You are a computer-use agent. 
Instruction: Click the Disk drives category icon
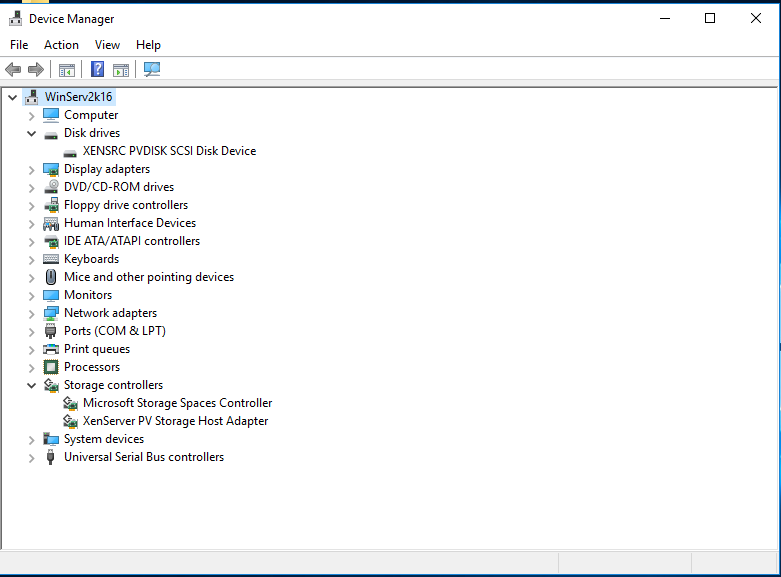[x=51, y=135]
